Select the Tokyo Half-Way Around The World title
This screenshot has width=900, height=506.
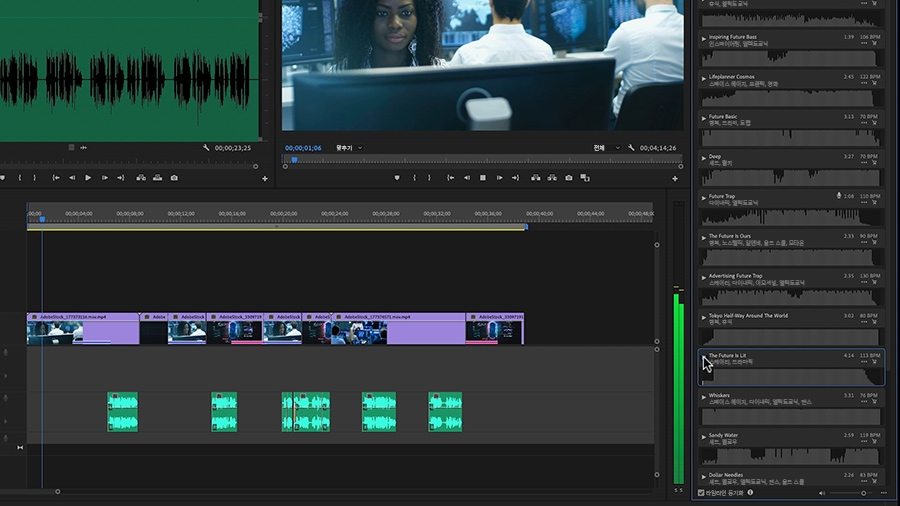[x=748, y=316]
